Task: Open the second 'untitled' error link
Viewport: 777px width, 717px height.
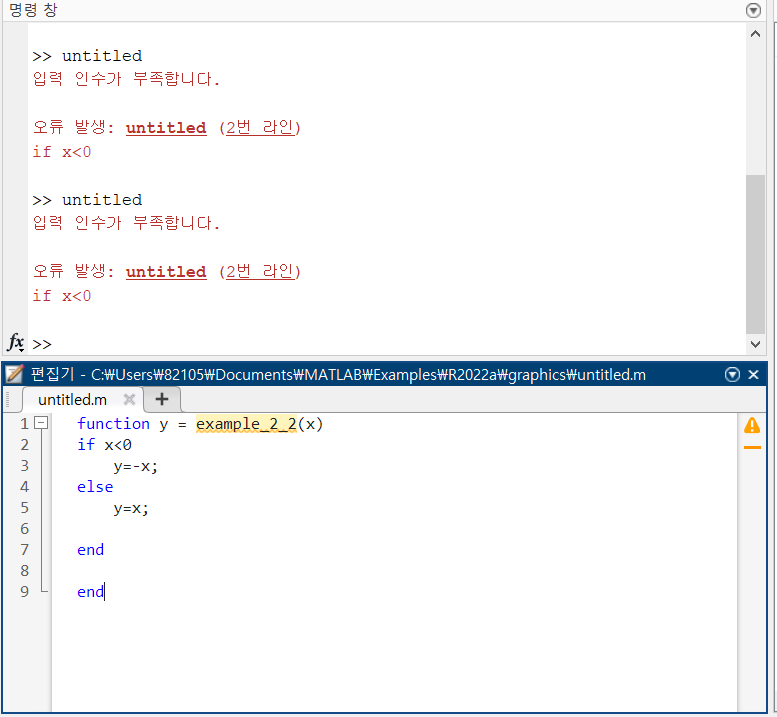Action: coord(166,272)
